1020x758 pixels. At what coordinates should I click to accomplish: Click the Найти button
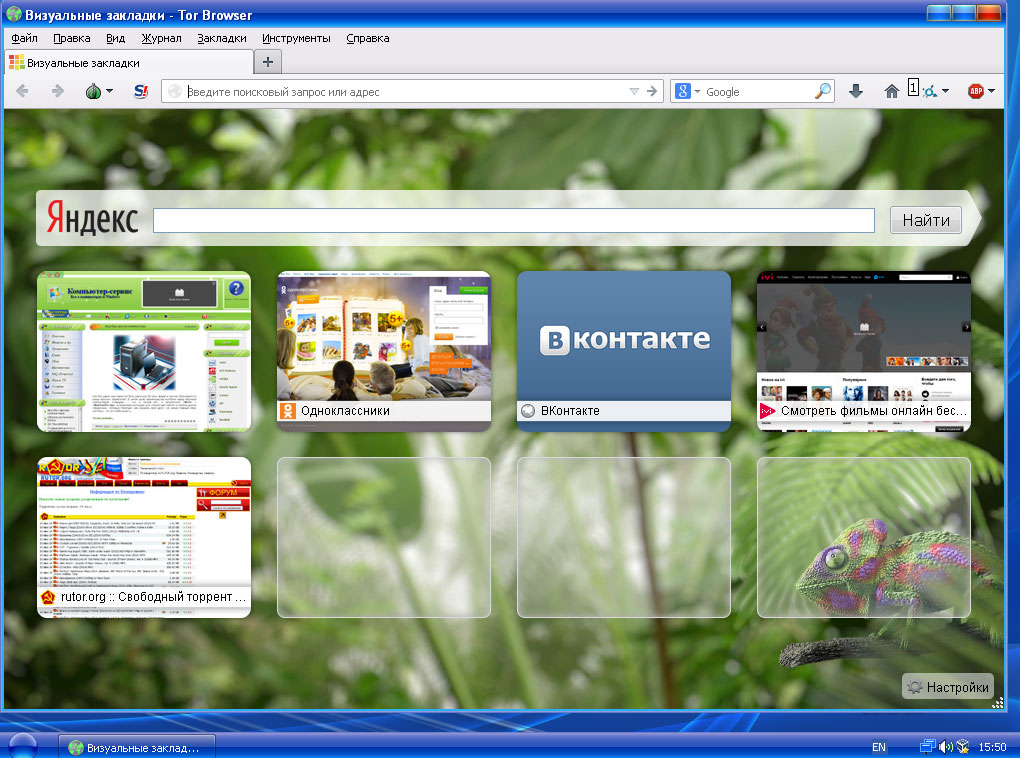click(x=926, y=220)
